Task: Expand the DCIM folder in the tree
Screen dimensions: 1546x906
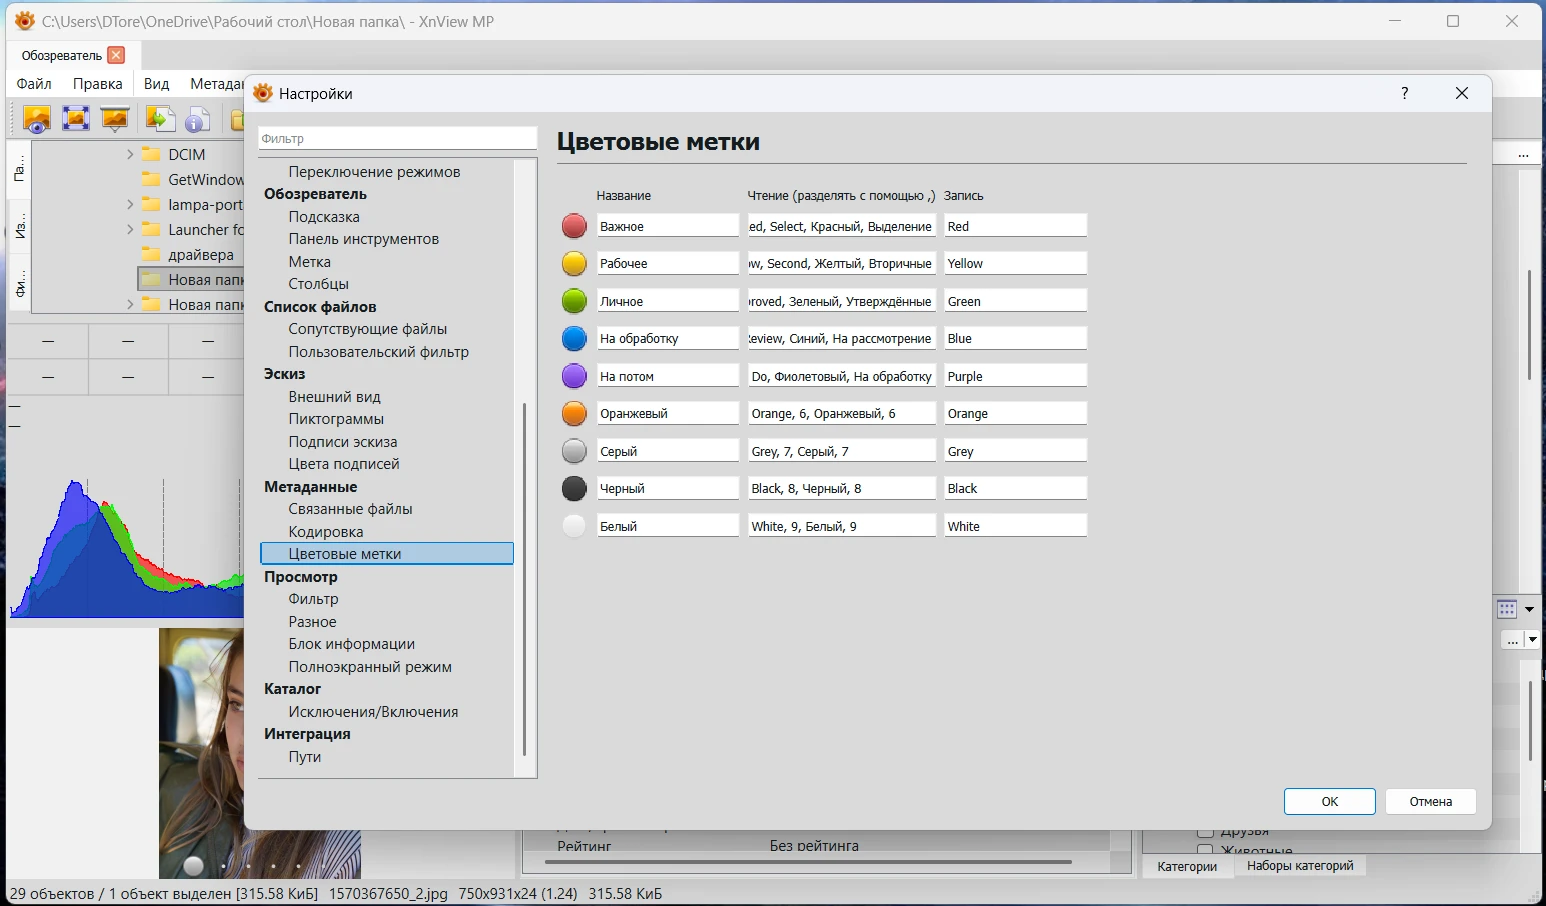Action: (x=130, y=154)
